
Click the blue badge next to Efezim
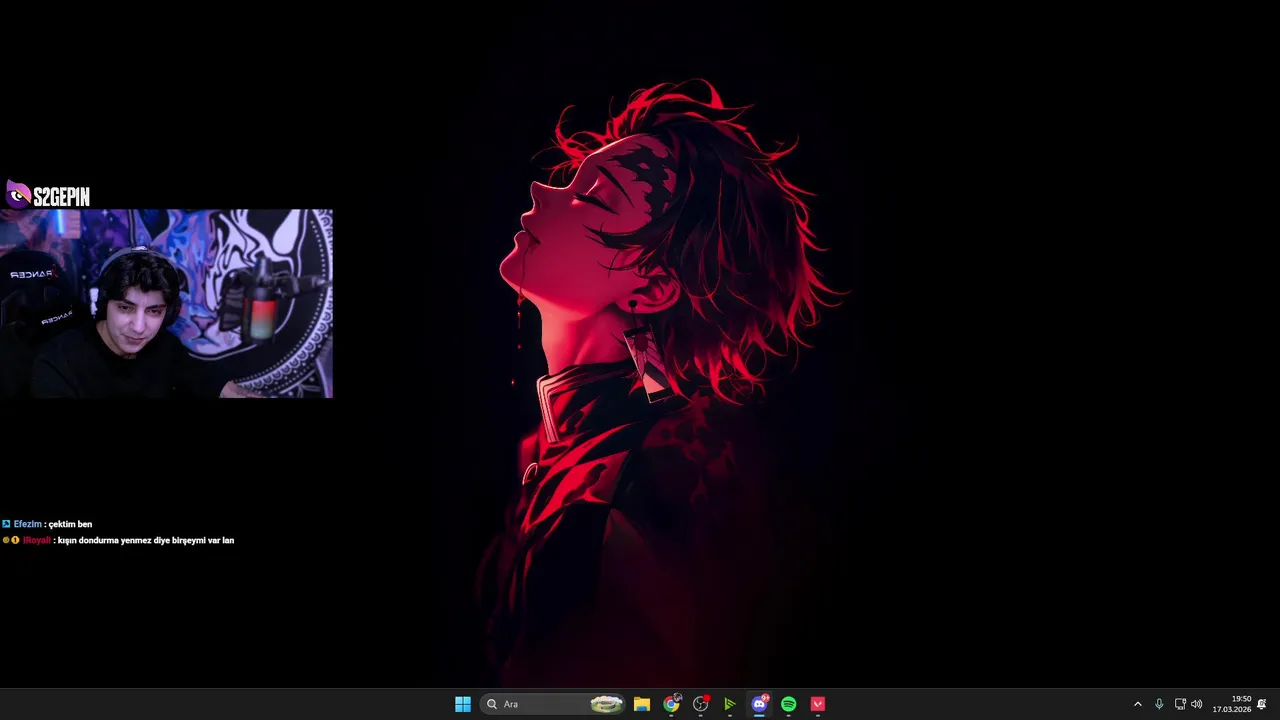click(6, 524)
